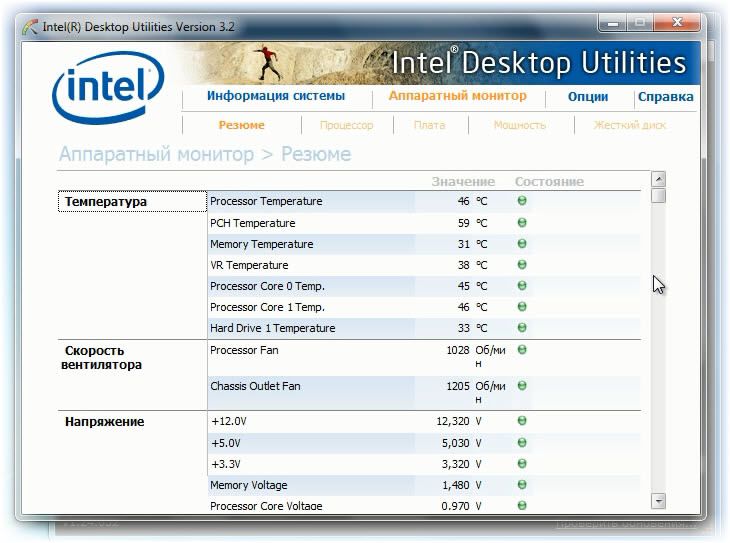730x543 pixels.
Task: Click the Intel logo
Action: pos(106,90)
